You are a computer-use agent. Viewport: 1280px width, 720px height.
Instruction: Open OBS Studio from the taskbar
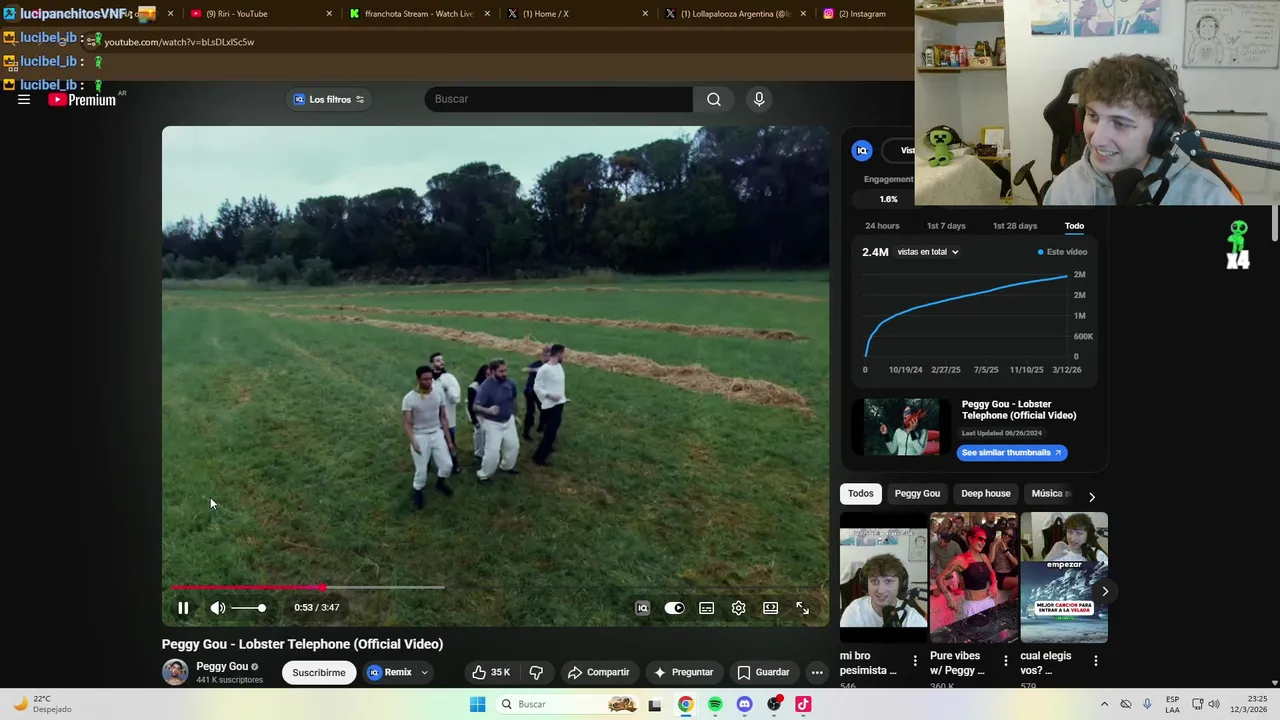click(x=774, y=704)
